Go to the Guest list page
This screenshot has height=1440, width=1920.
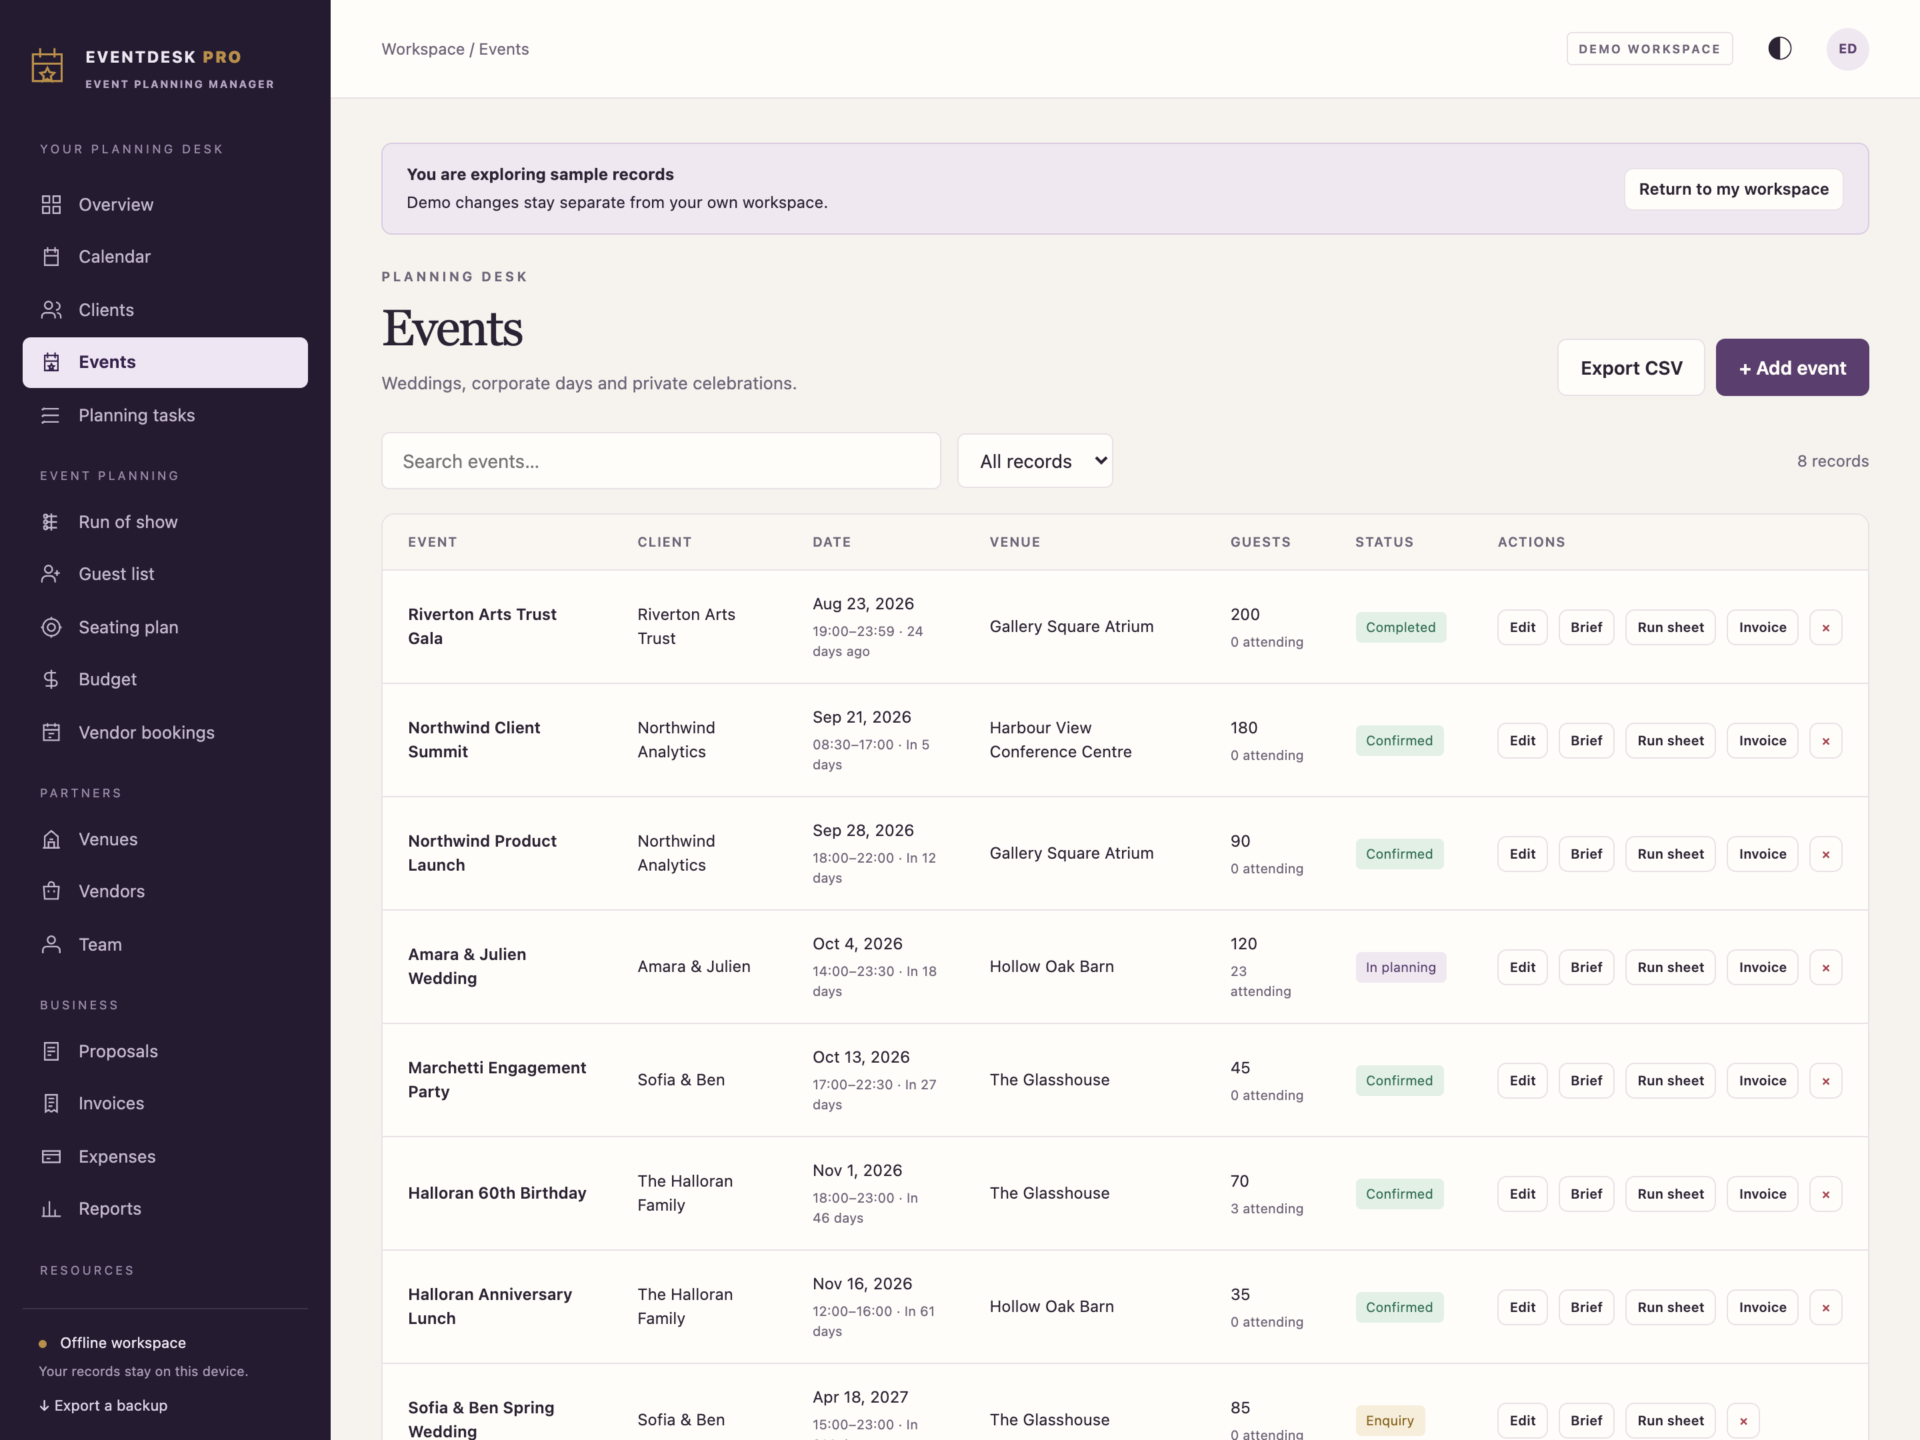165,574
